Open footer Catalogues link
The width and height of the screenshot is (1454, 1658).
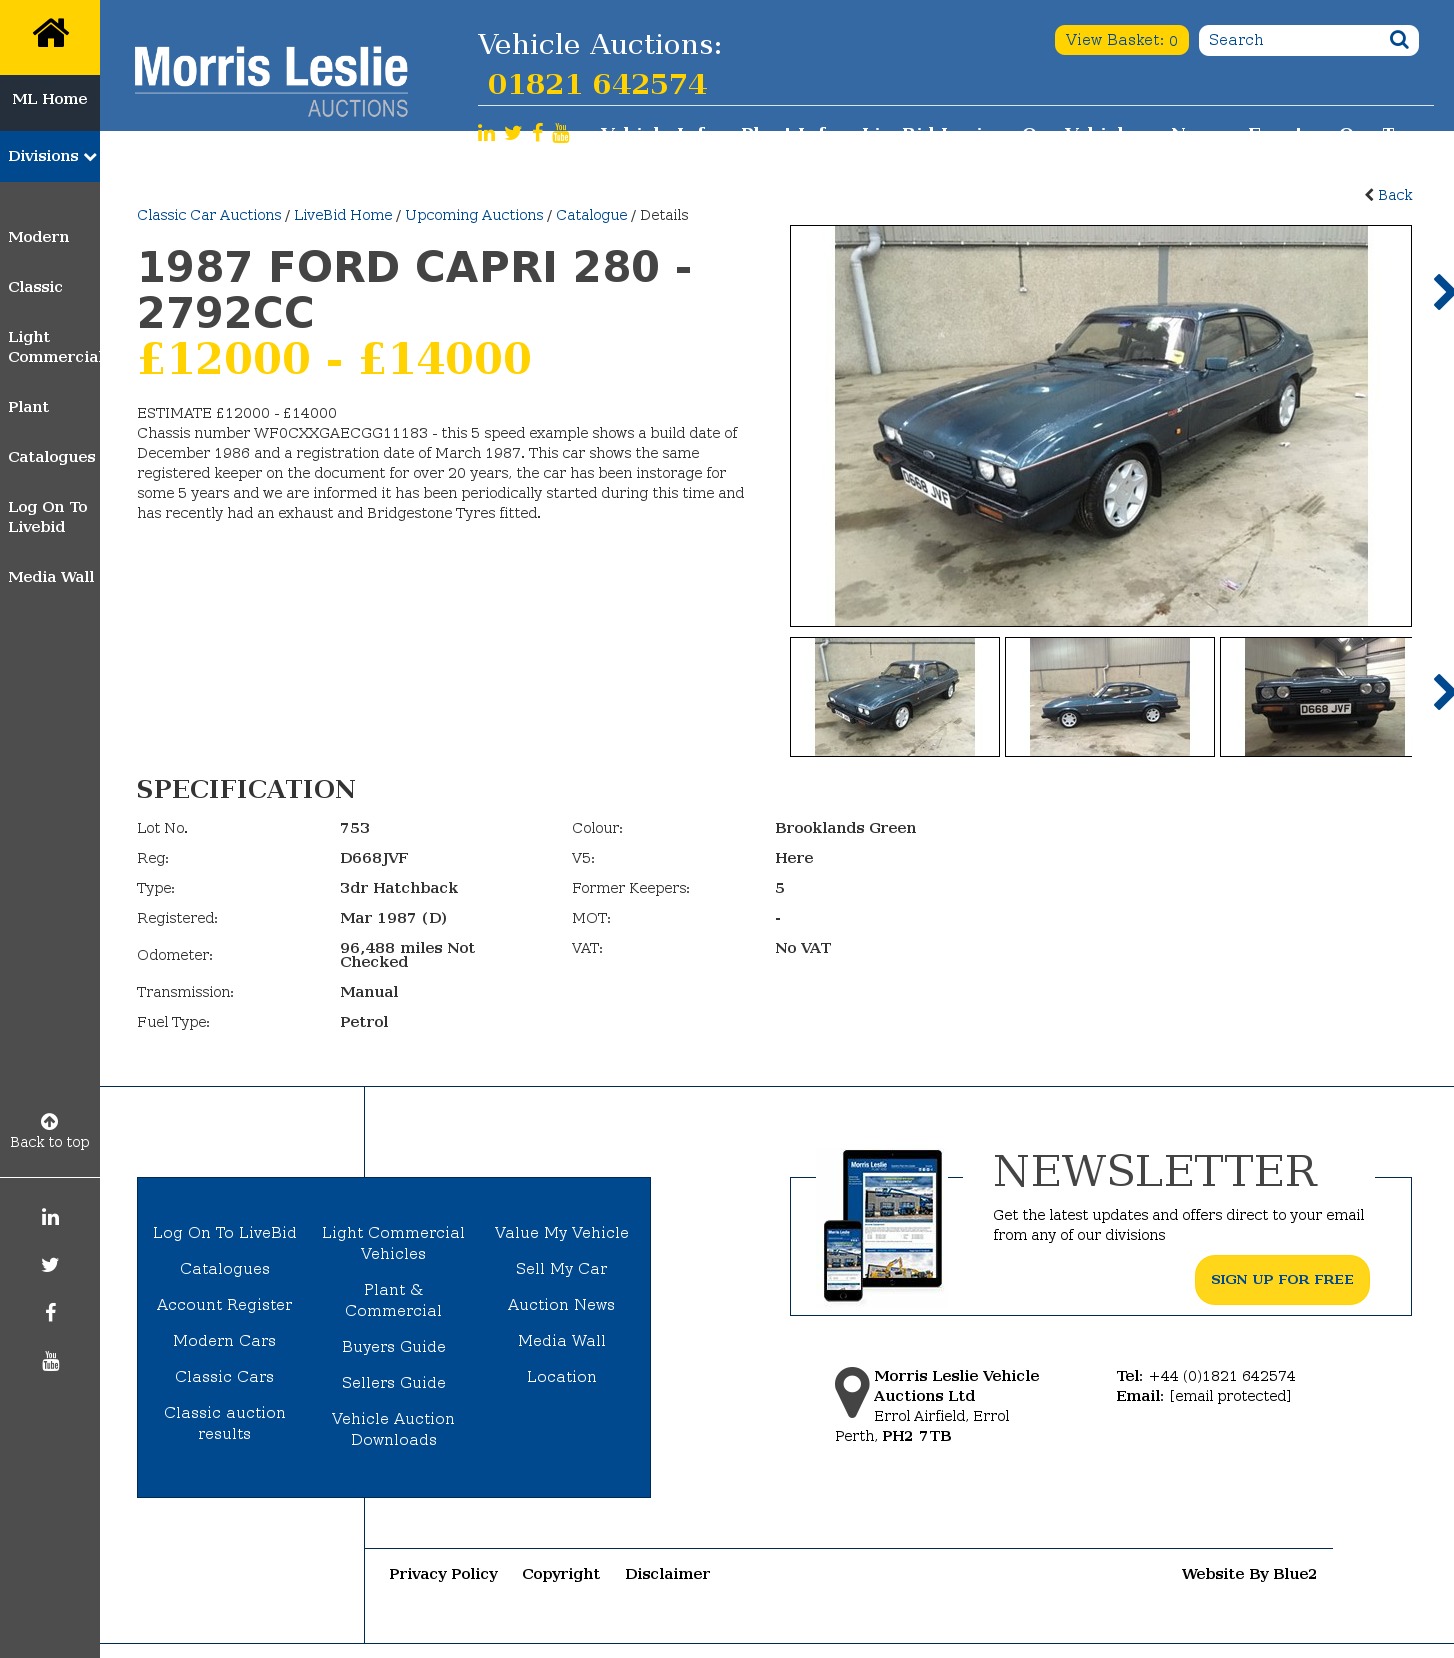pos(225,1269)
